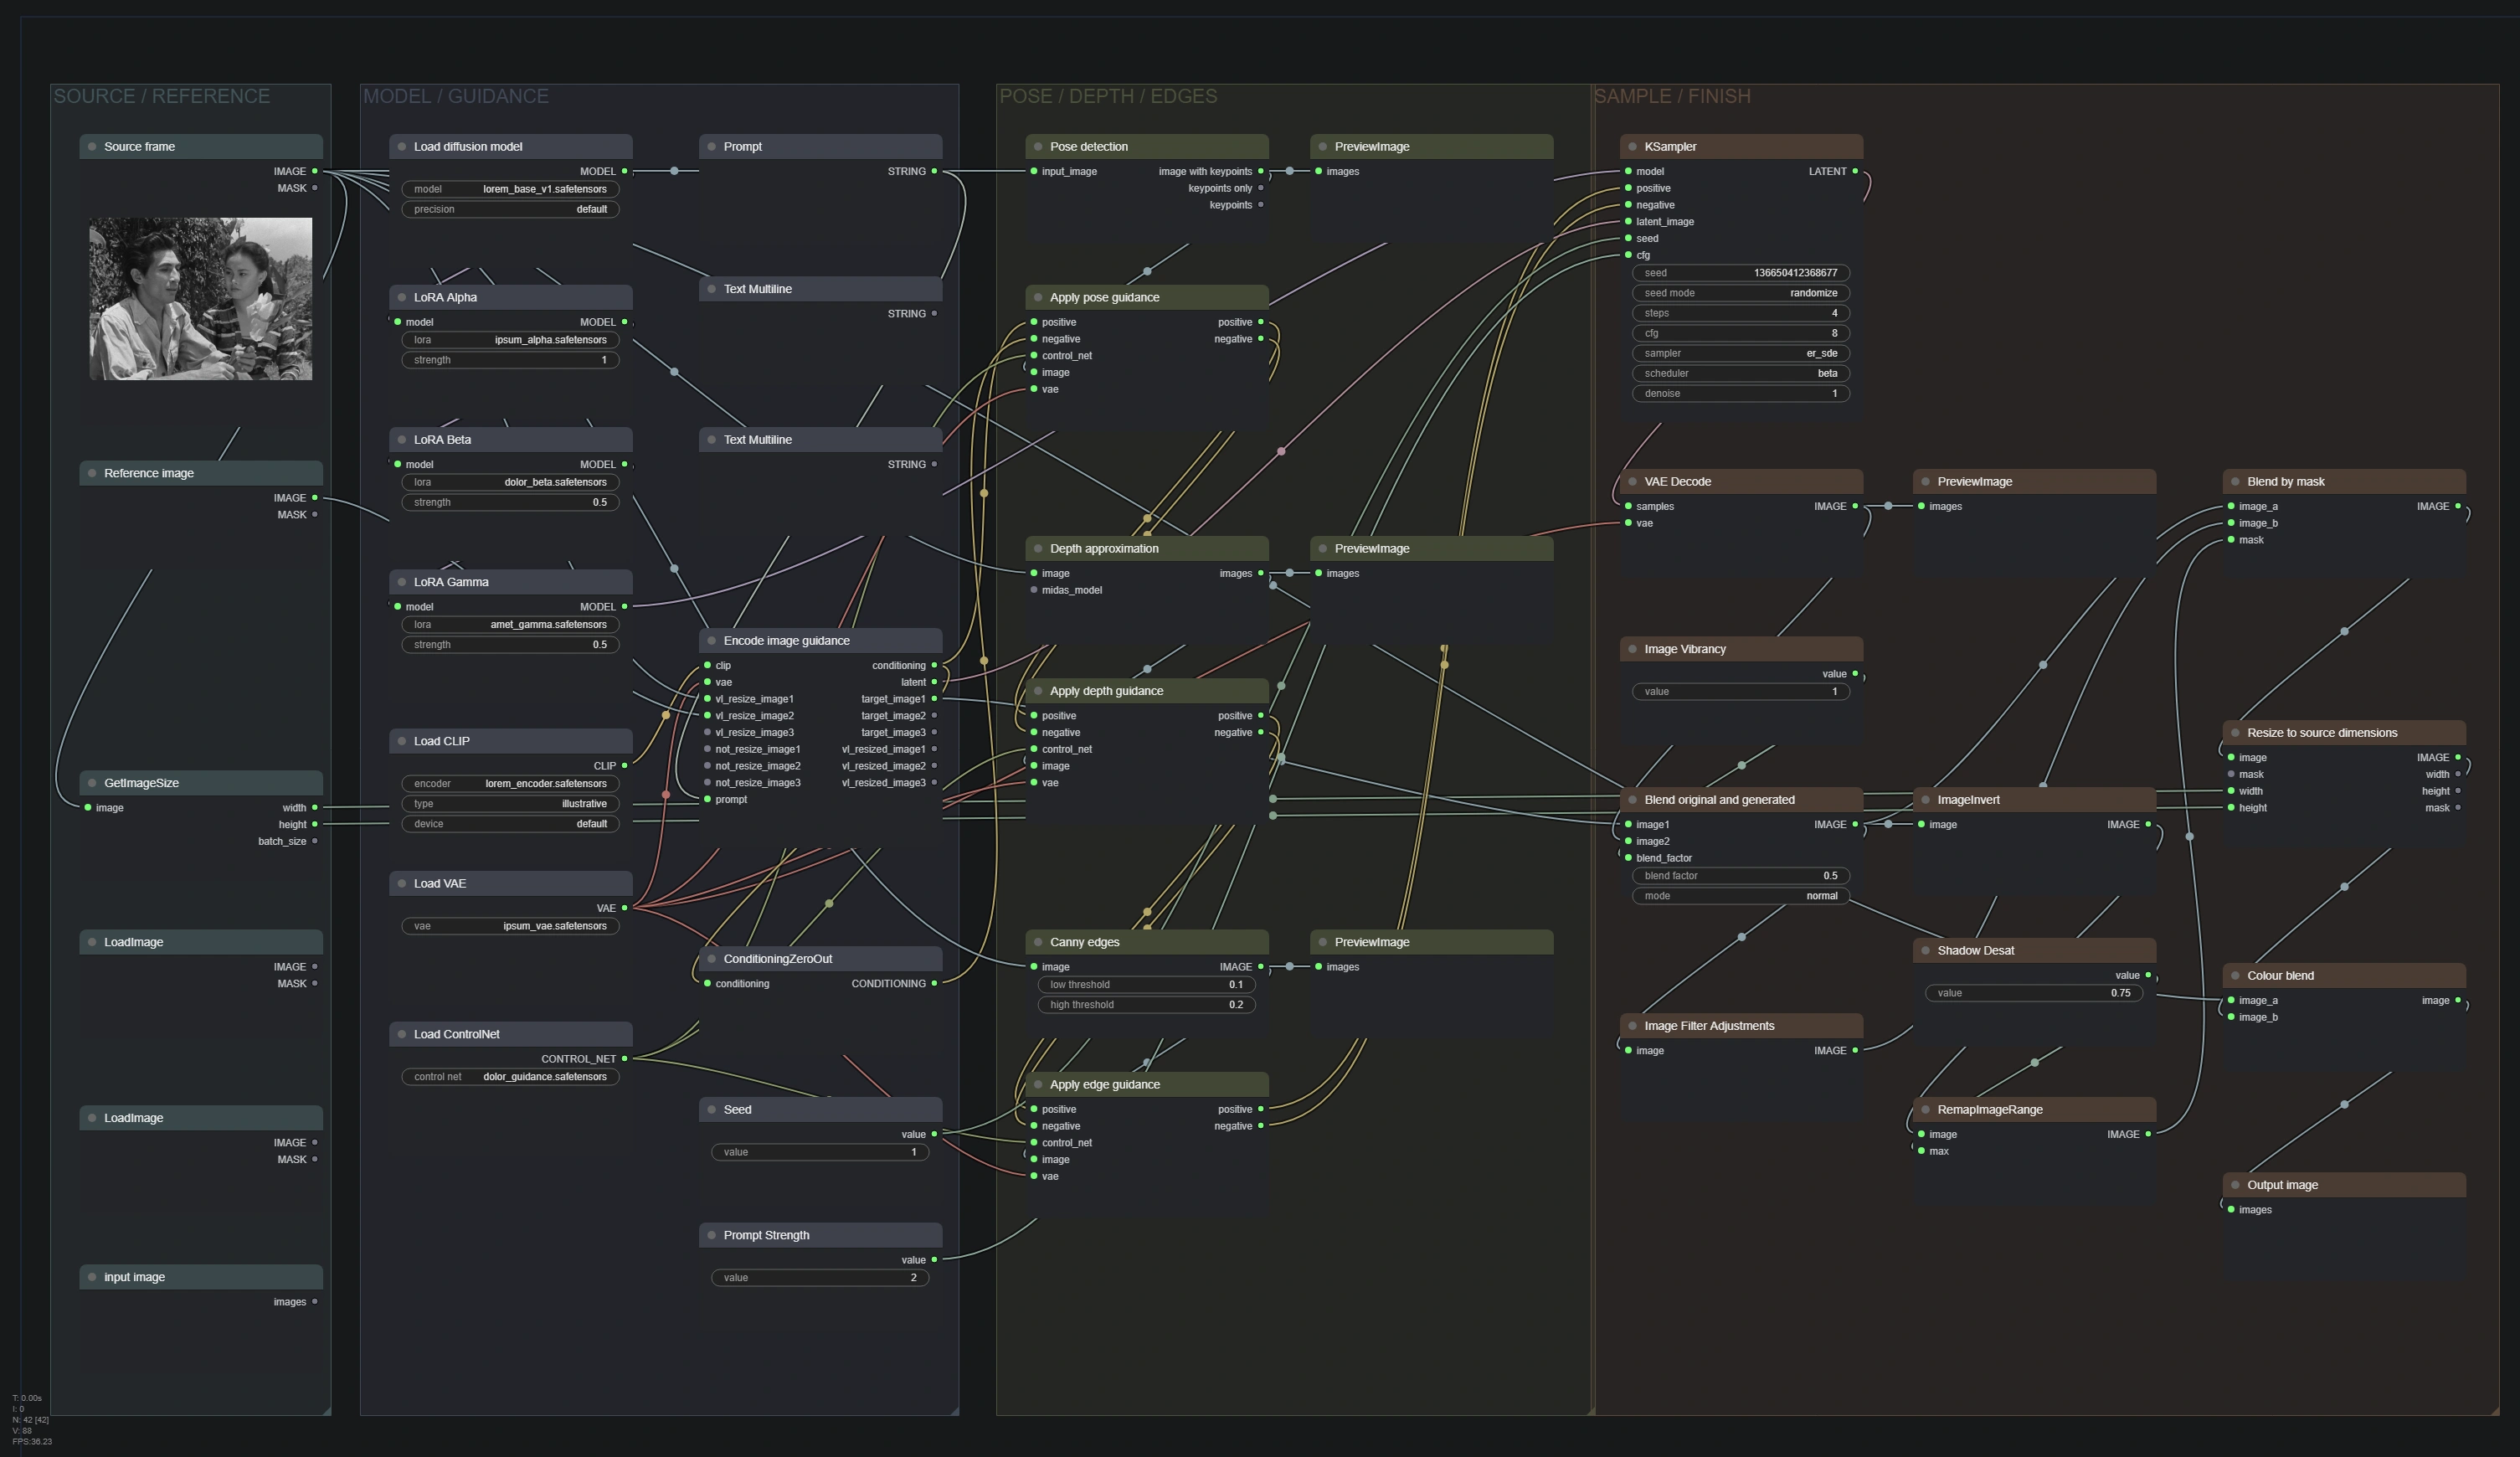
Task: Open the seed mode dropdown set to randomize
Action: [x=1741, y=293]
